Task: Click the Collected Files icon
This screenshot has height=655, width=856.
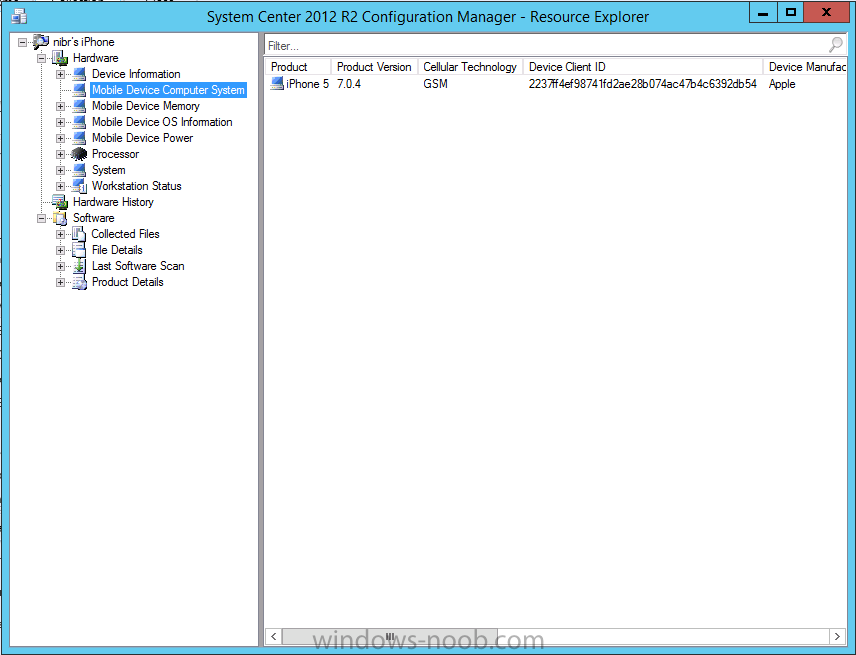Action: click(x=79, y=234)
